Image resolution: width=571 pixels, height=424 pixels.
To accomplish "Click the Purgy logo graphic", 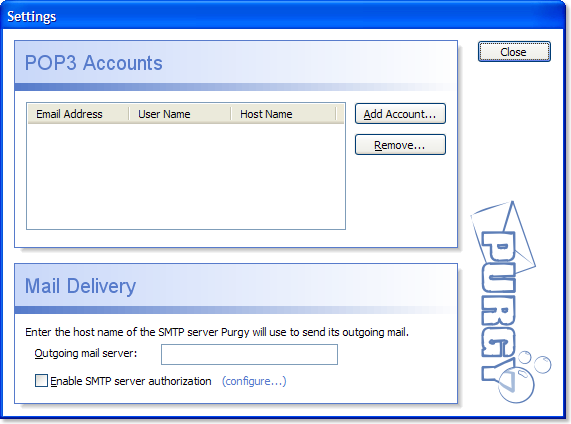I will 511,302.
